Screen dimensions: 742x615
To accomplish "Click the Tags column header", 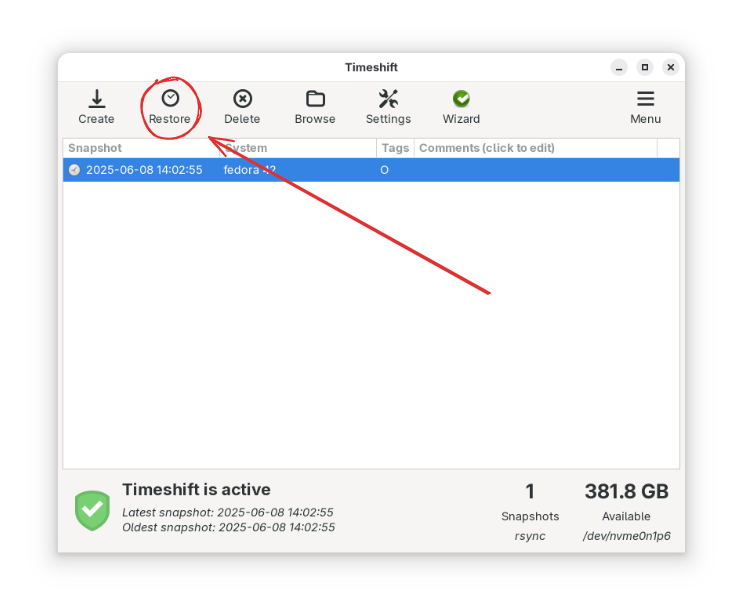I will [x=396, y=148].
